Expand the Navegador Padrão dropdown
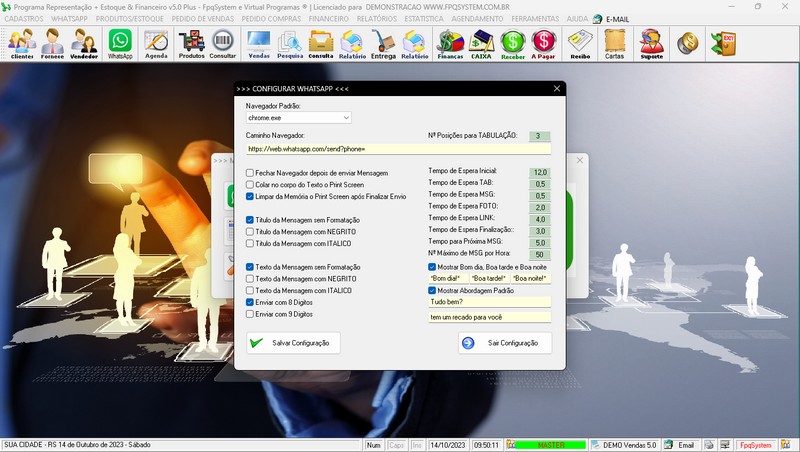The height and width of the screenshot is (452, 800). coord(346,117)
